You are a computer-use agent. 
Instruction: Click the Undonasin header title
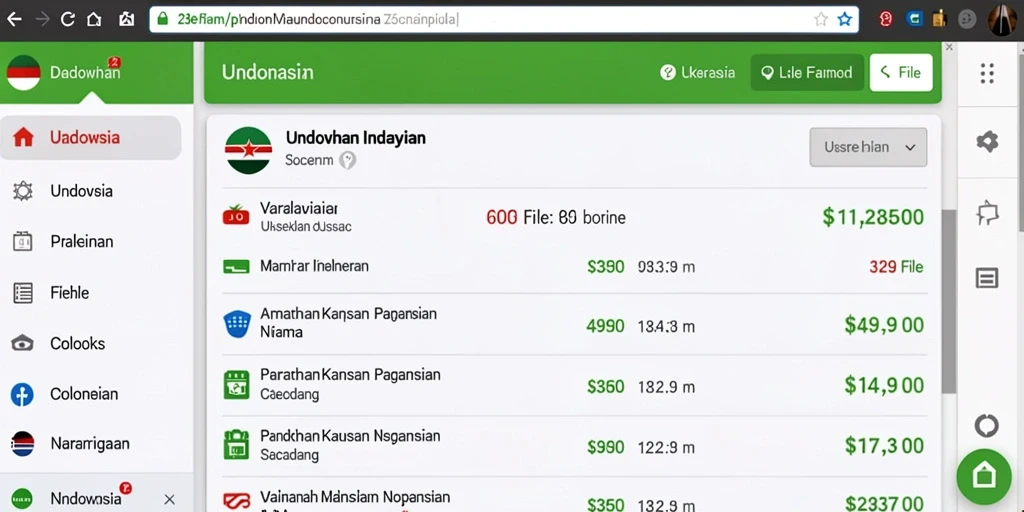tap(267, 72)
